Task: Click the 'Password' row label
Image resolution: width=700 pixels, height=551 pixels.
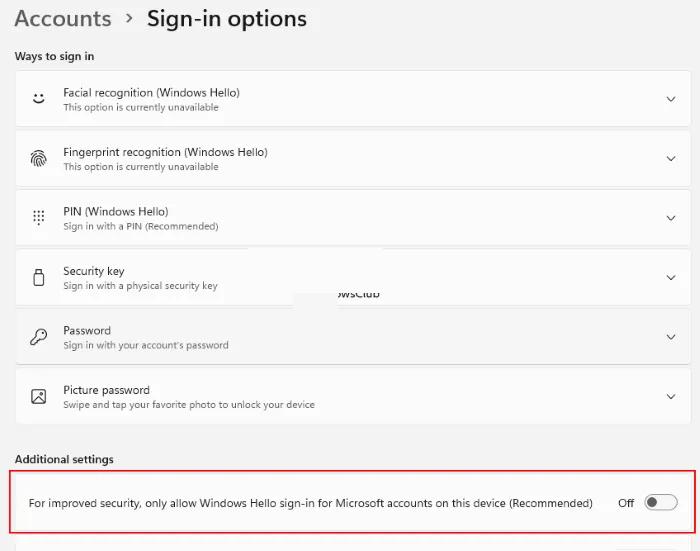Action: click(x=87, y=330)
